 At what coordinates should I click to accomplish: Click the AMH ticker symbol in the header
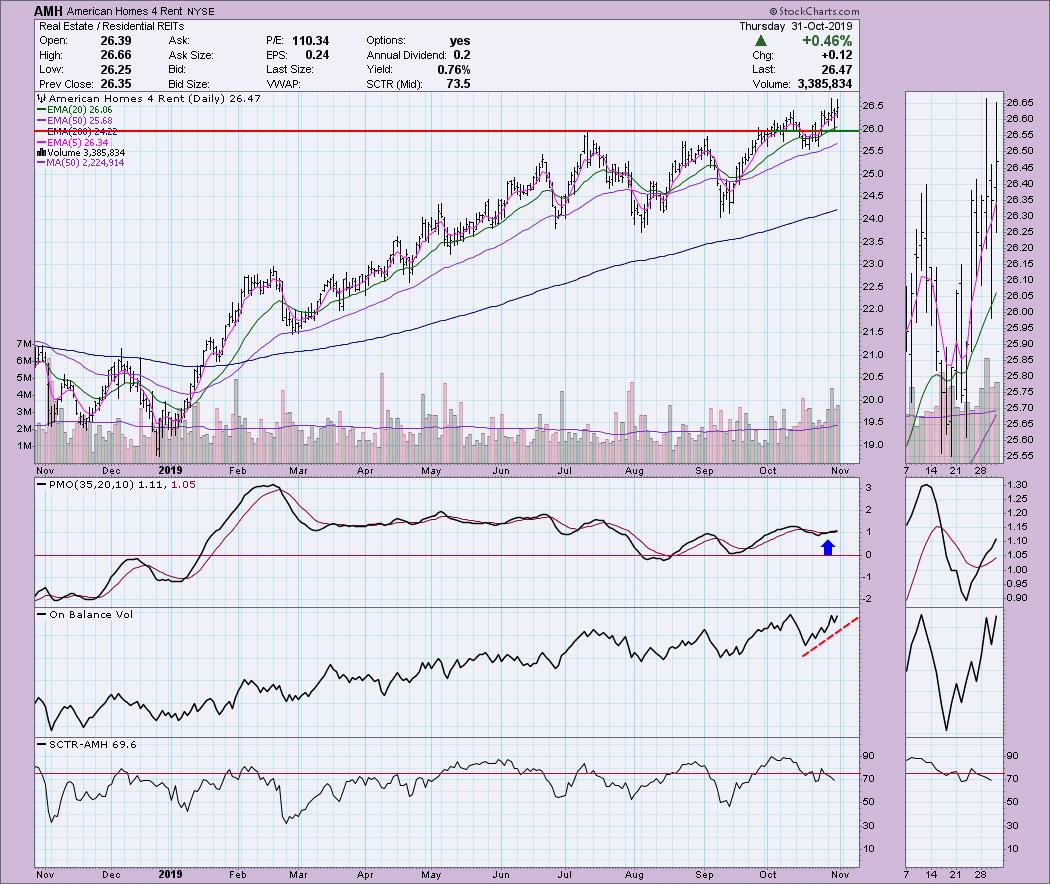coord(48,11)
